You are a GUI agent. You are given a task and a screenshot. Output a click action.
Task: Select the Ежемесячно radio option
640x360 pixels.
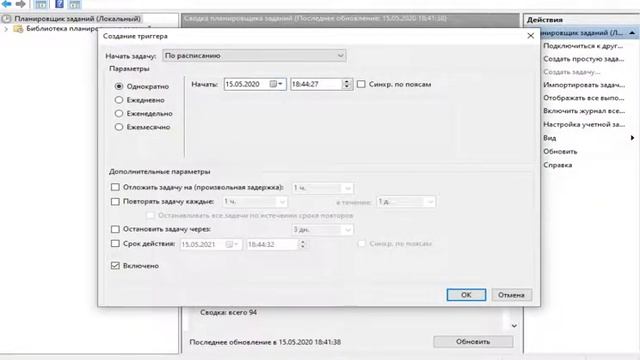coord(119,127)
